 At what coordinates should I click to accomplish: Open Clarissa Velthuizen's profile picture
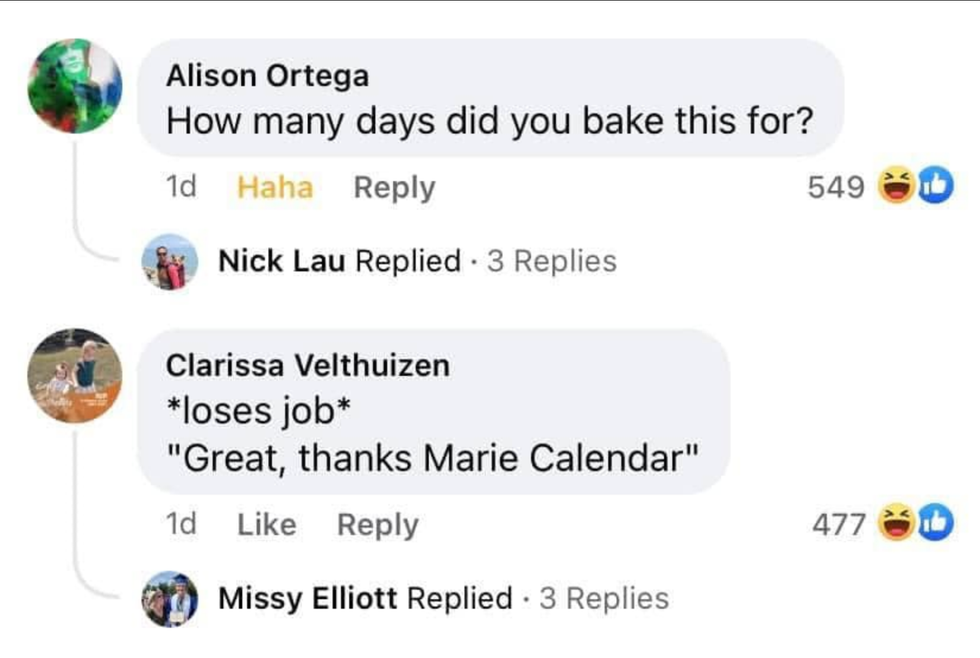(x=75, y=376)
